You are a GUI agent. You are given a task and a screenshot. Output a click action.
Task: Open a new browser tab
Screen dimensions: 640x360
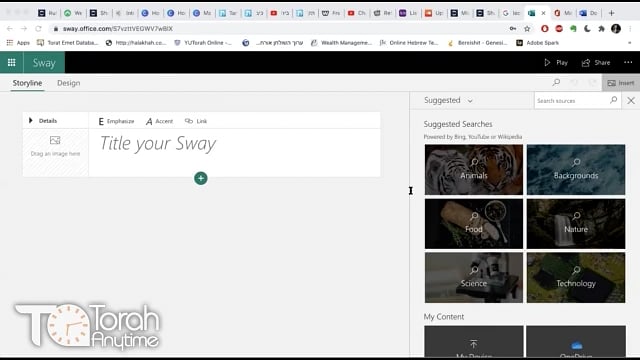(611, 13)
